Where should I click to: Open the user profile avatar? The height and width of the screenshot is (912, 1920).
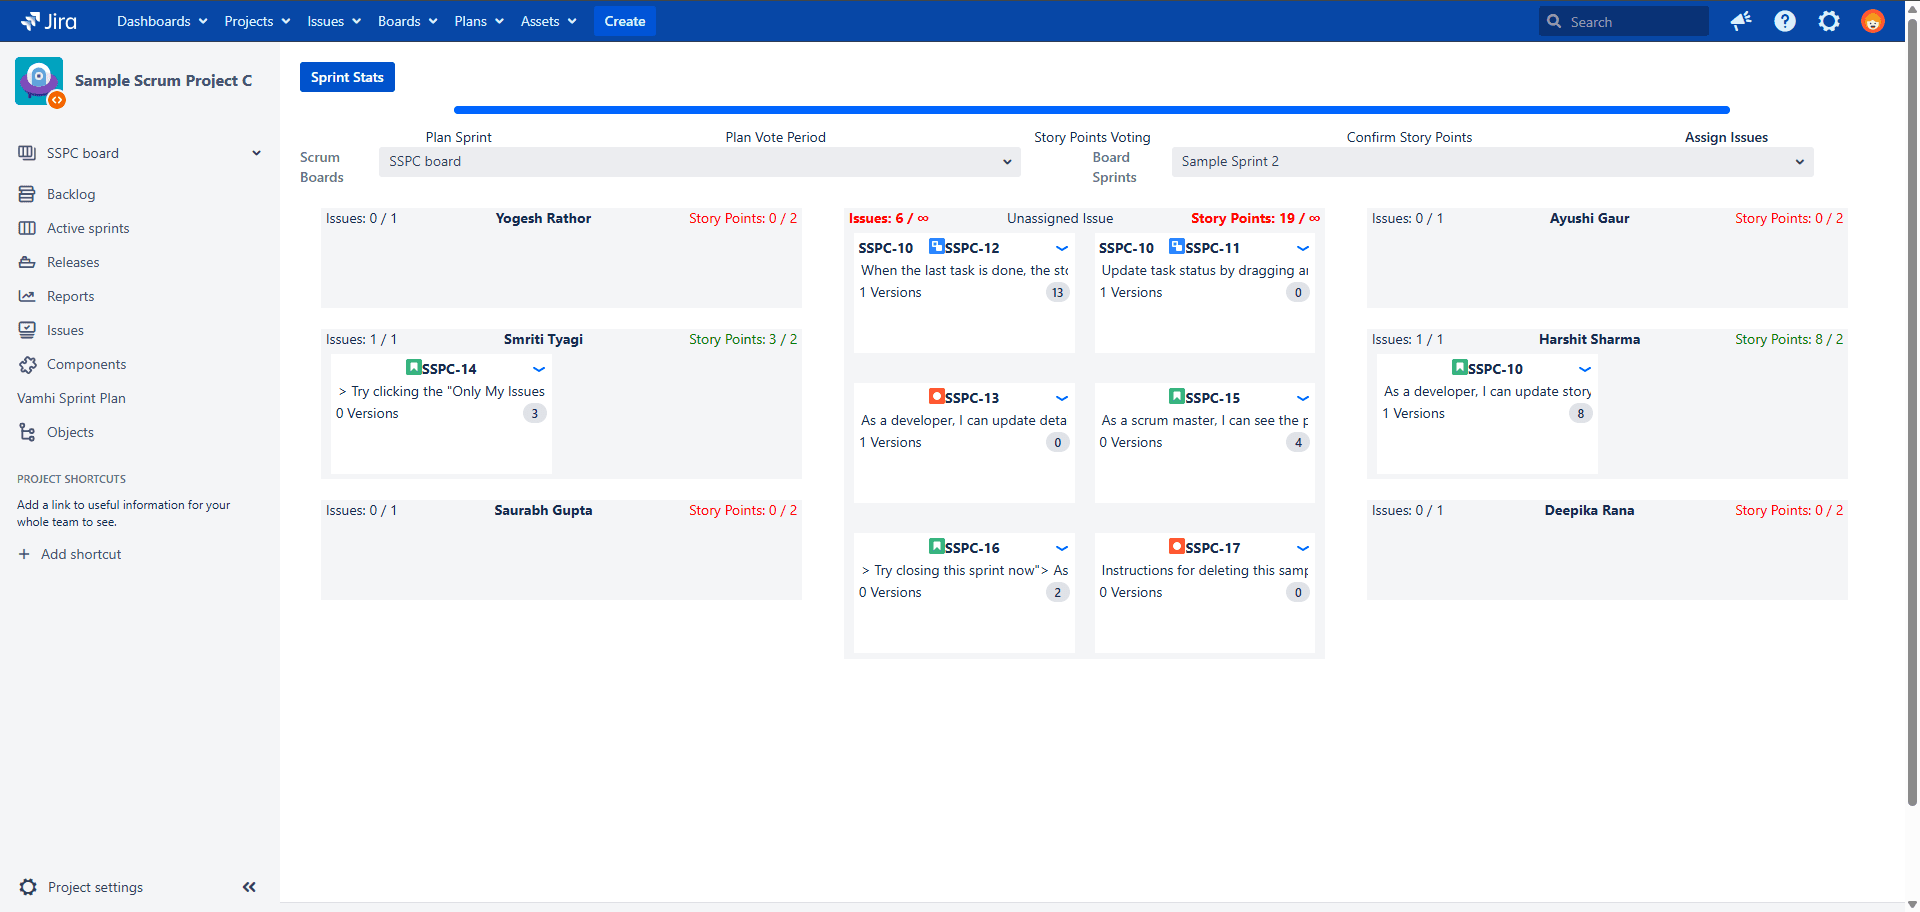1873,21
